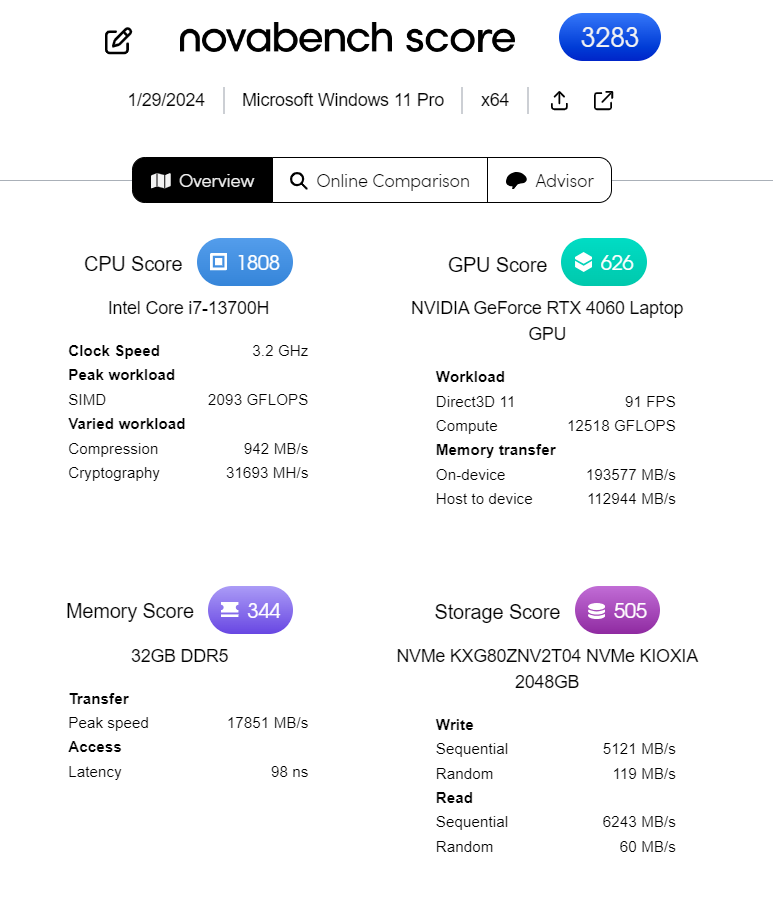Switch to the Overview tab
This screenshot has width=773, height=917.
point(203,181)
